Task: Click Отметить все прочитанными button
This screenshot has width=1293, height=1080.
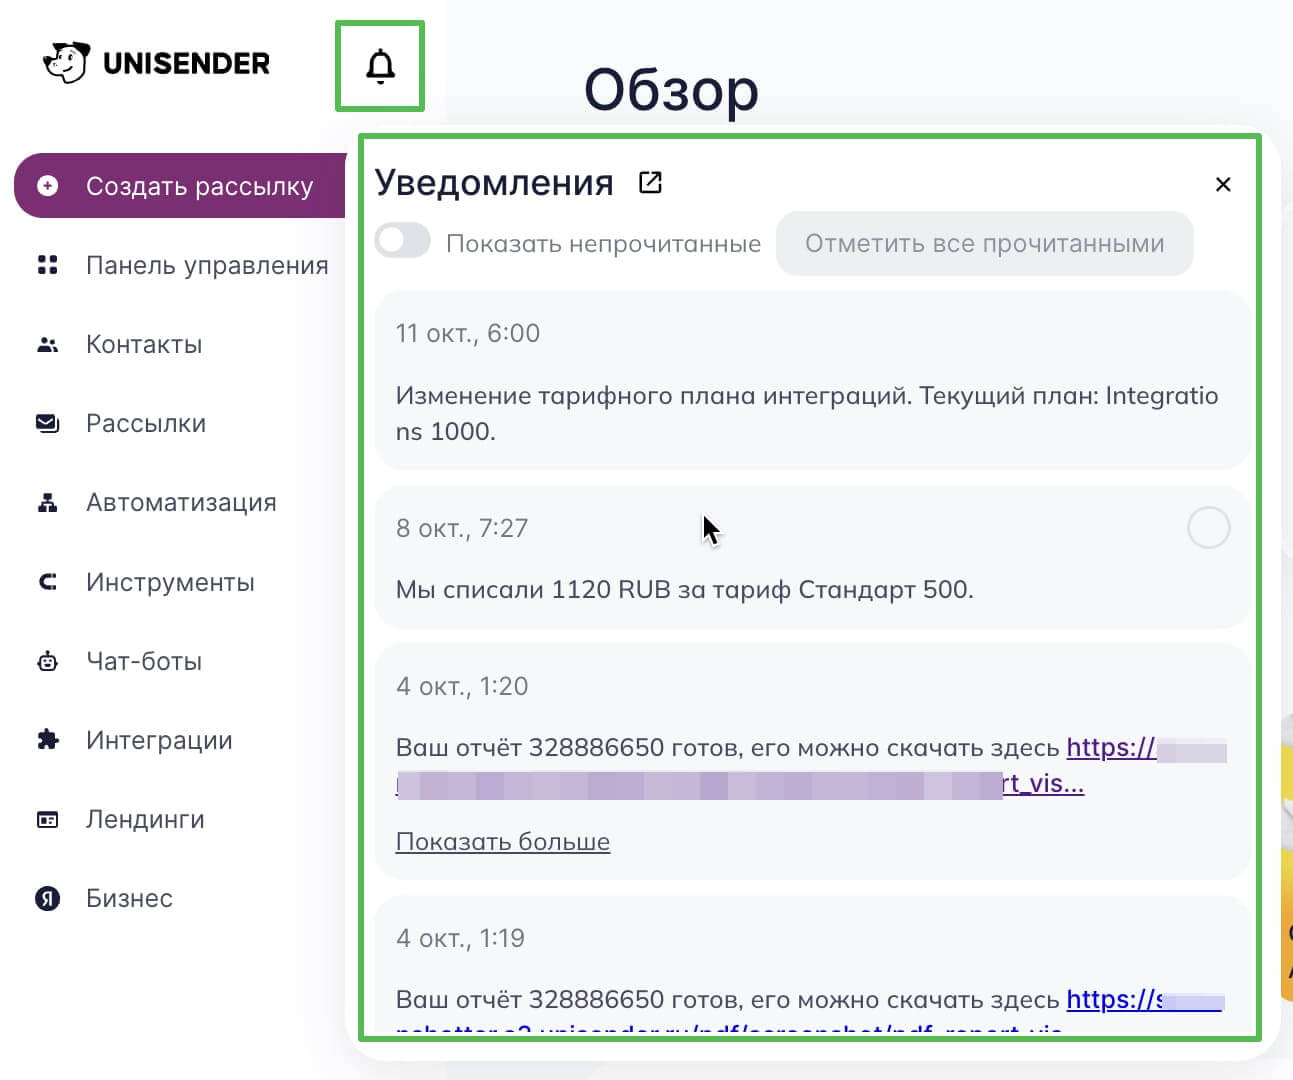Action: 984,243
